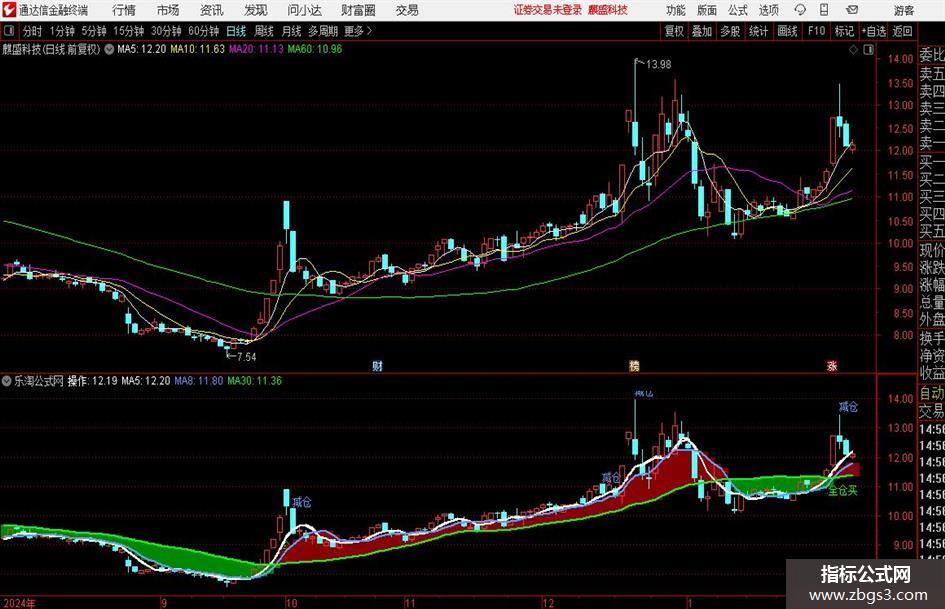Click the mobile phone icon

[824, 10]
